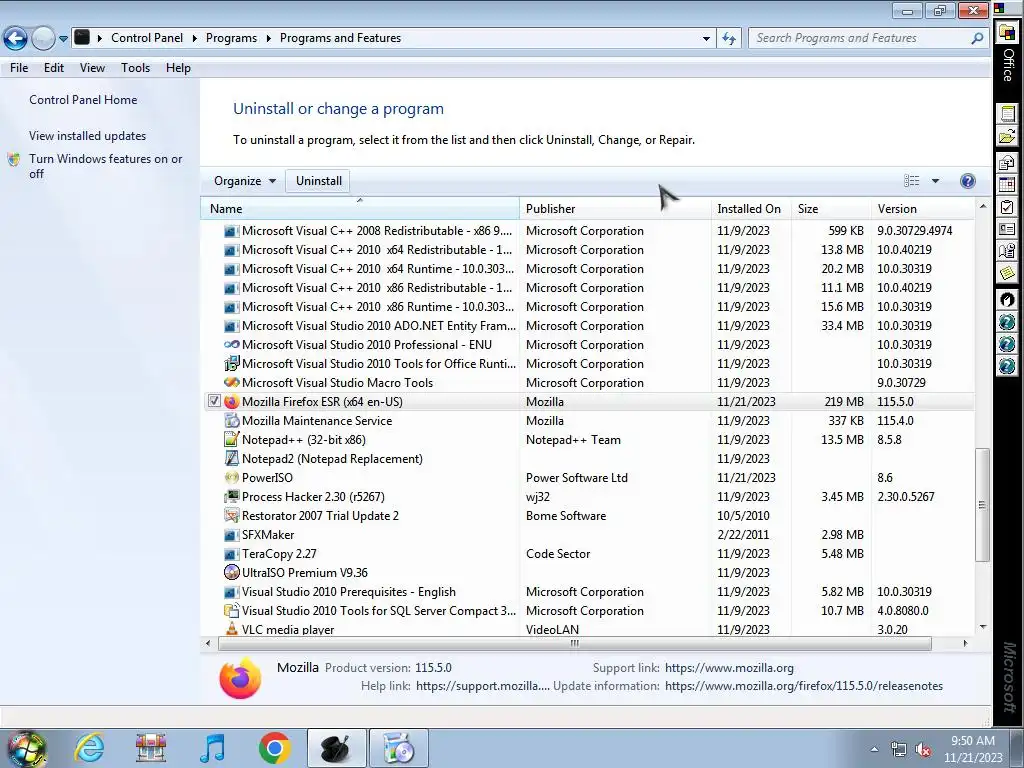
Task: Click the Control Panel breadcrumb
Action: click(x=147, y=38)
